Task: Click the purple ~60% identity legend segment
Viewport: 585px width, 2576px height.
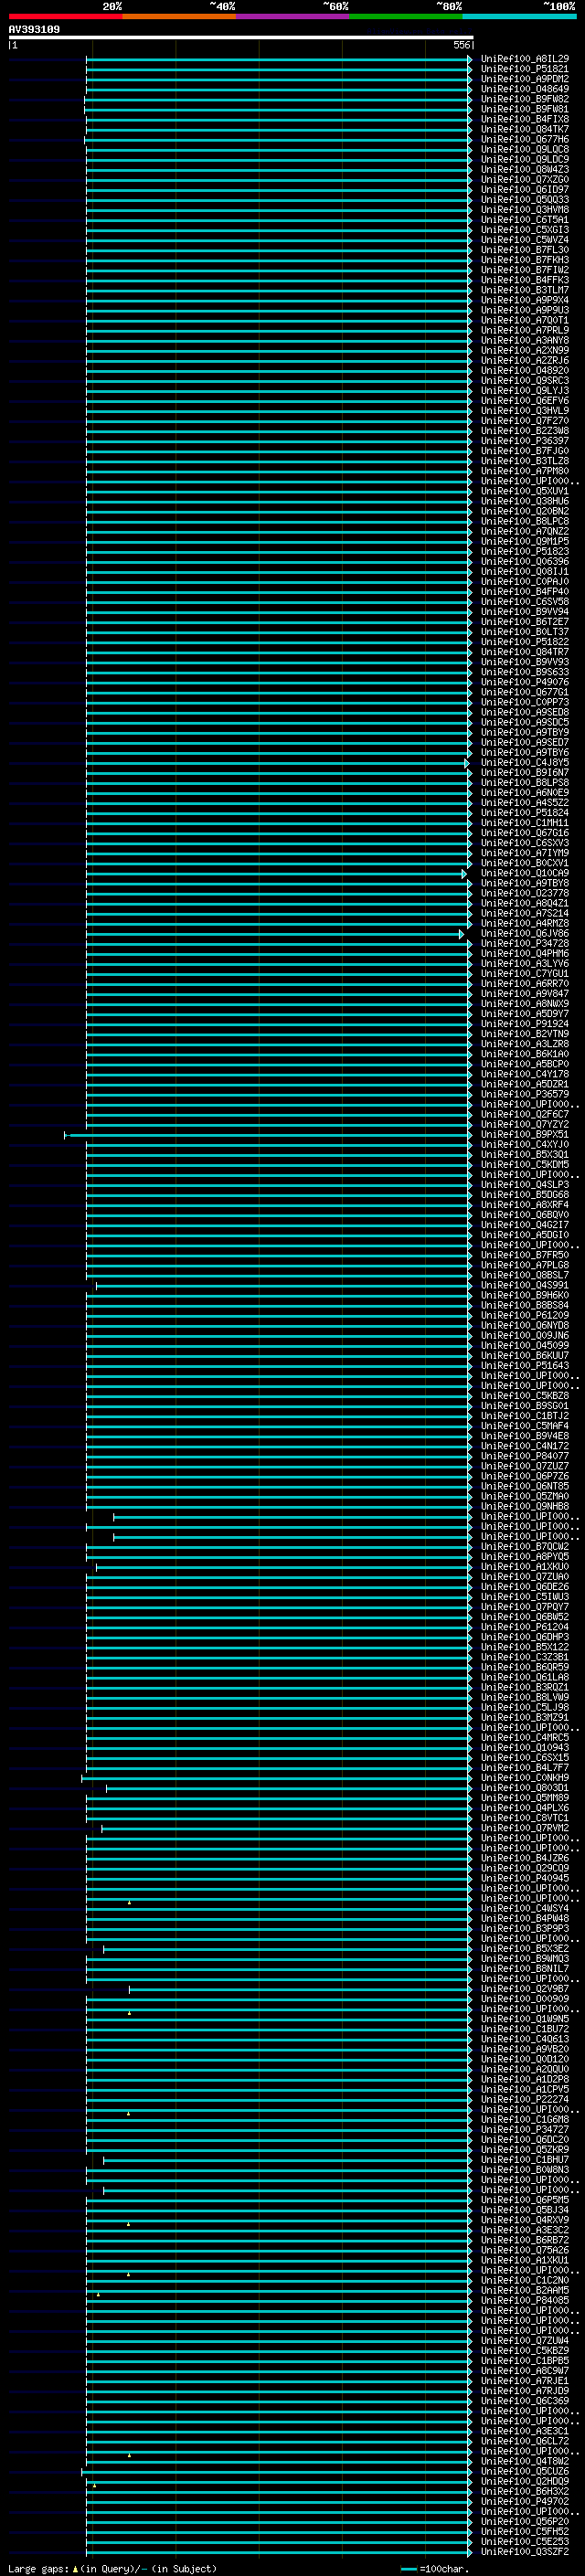Action: 292,16
